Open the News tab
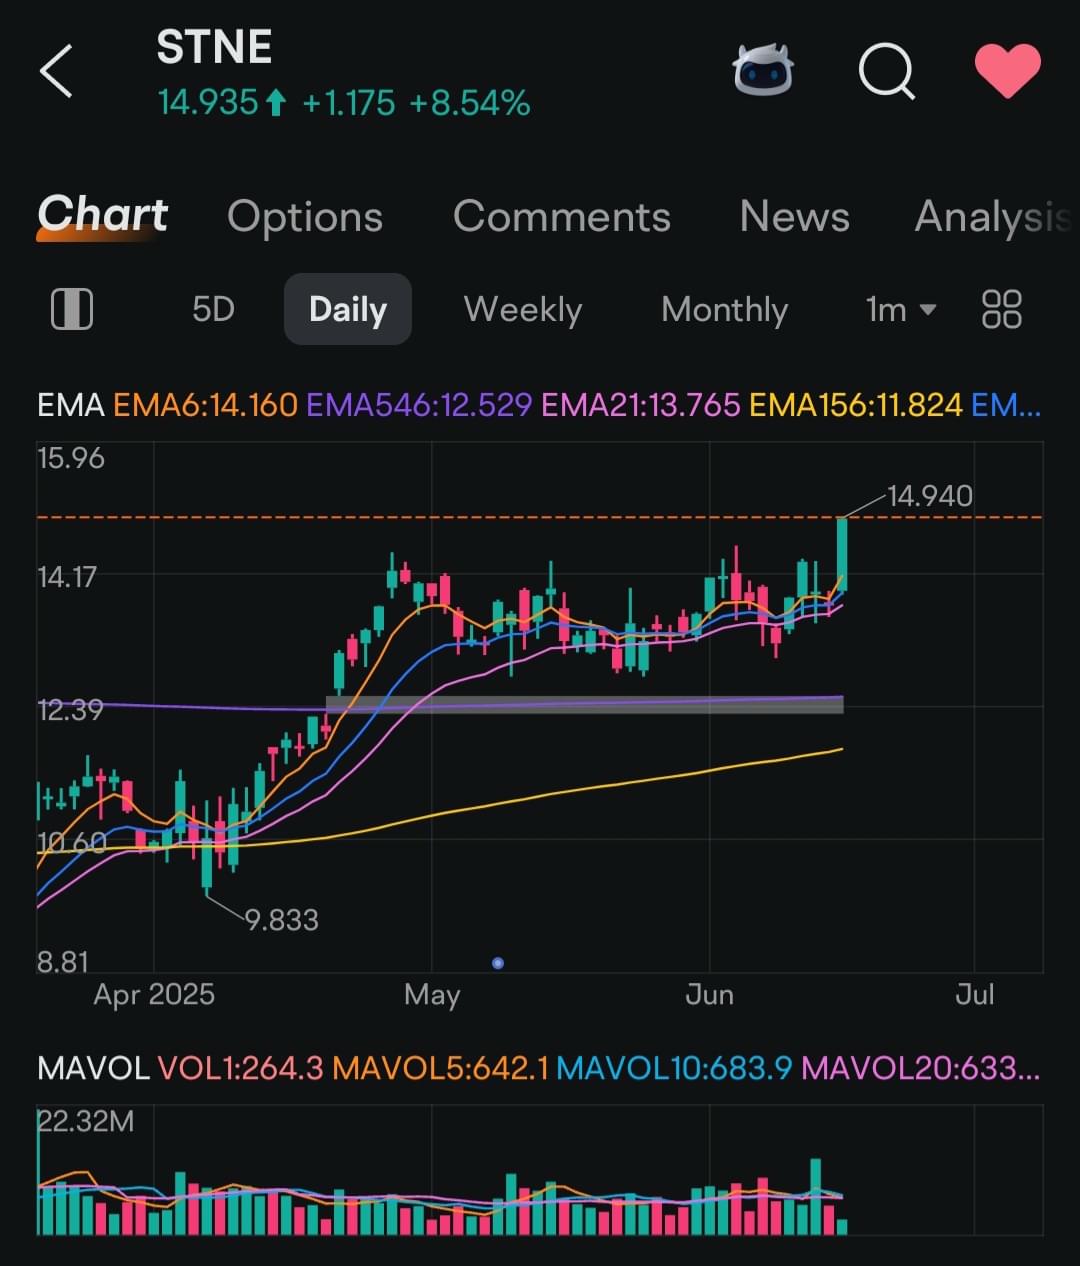 [794, 216]
